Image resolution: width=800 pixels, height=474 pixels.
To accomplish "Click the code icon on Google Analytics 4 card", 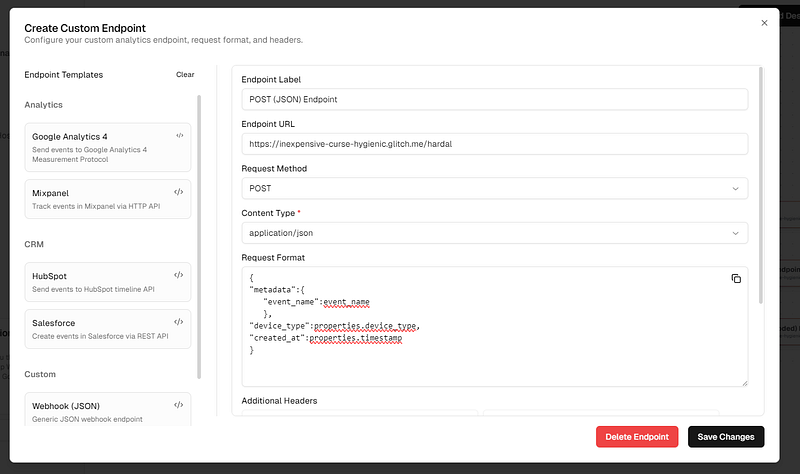I will coord(180,136).
